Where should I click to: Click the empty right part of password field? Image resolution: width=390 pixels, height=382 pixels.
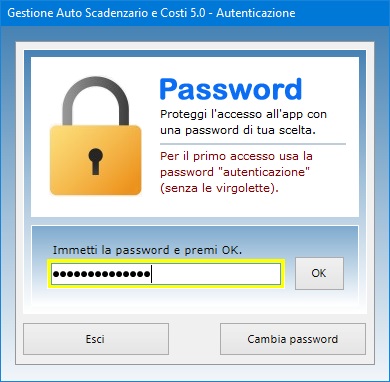coord(216,274)
